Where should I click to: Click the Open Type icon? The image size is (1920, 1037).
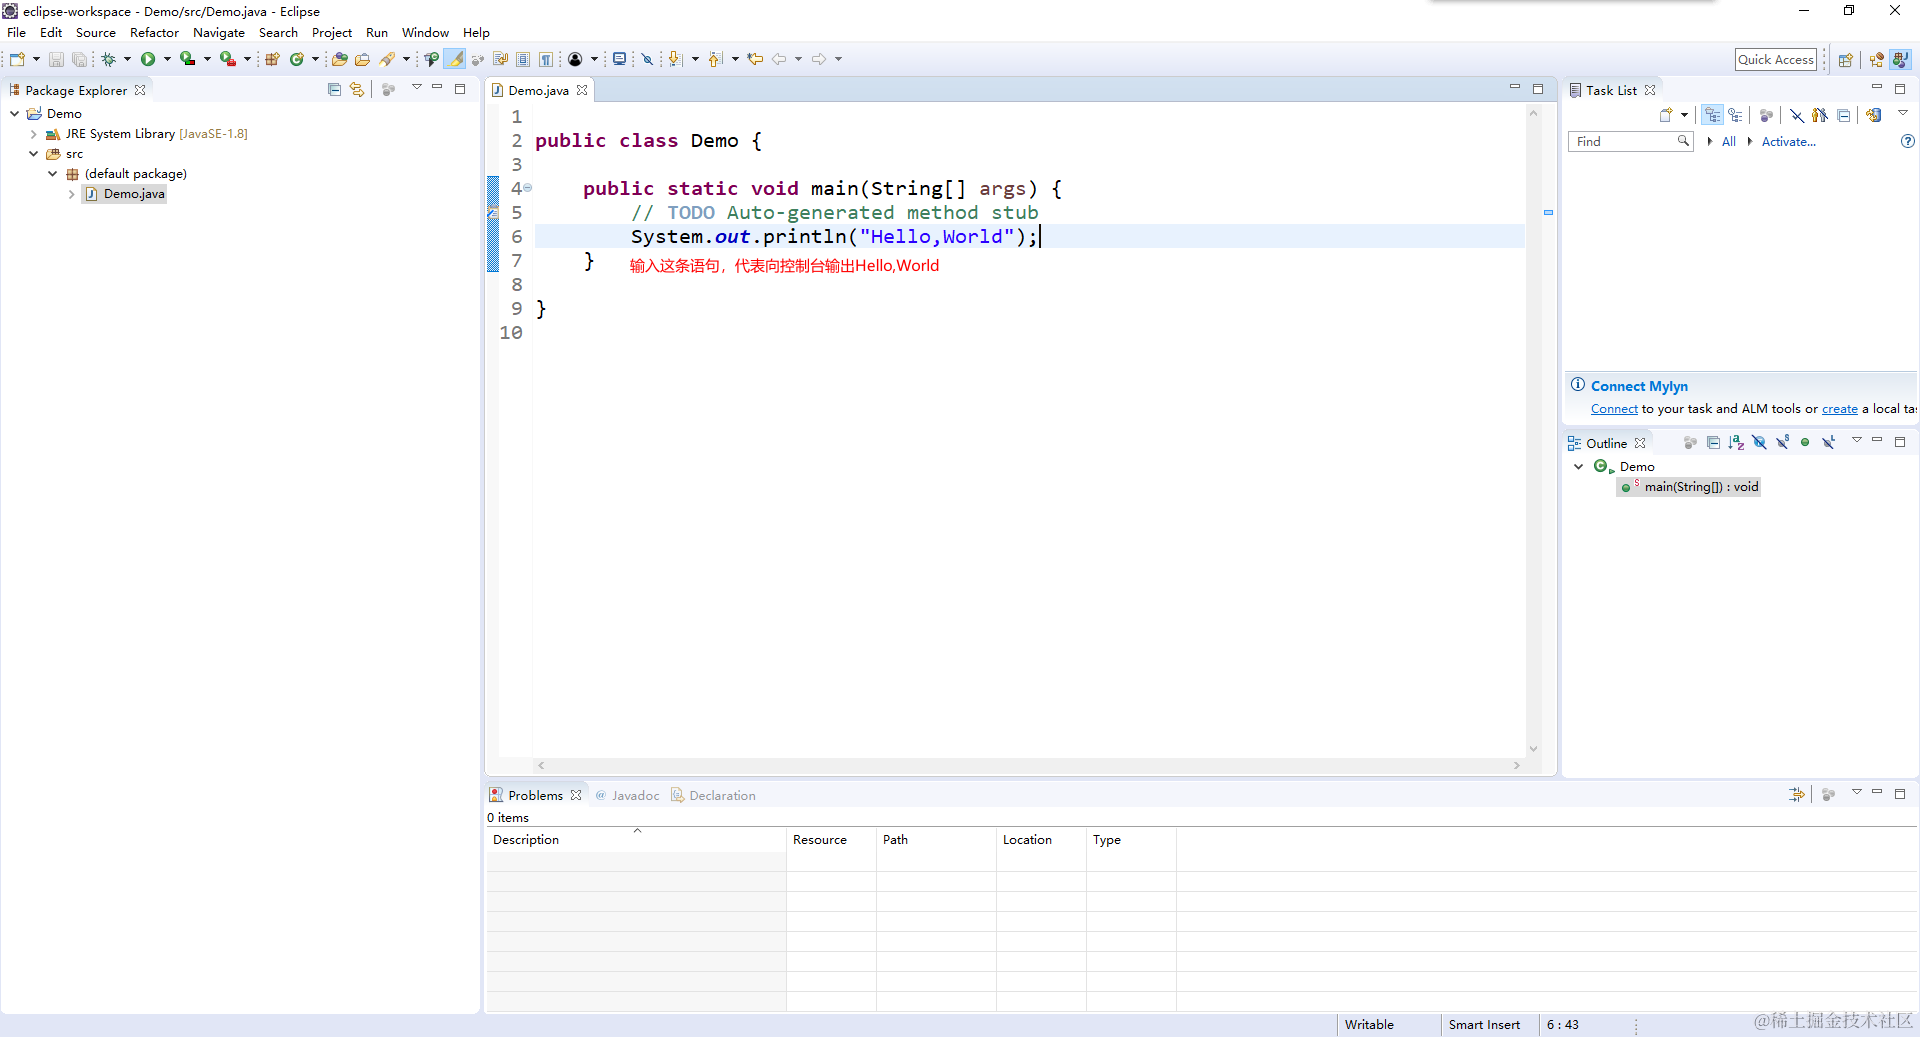point(340,59)
